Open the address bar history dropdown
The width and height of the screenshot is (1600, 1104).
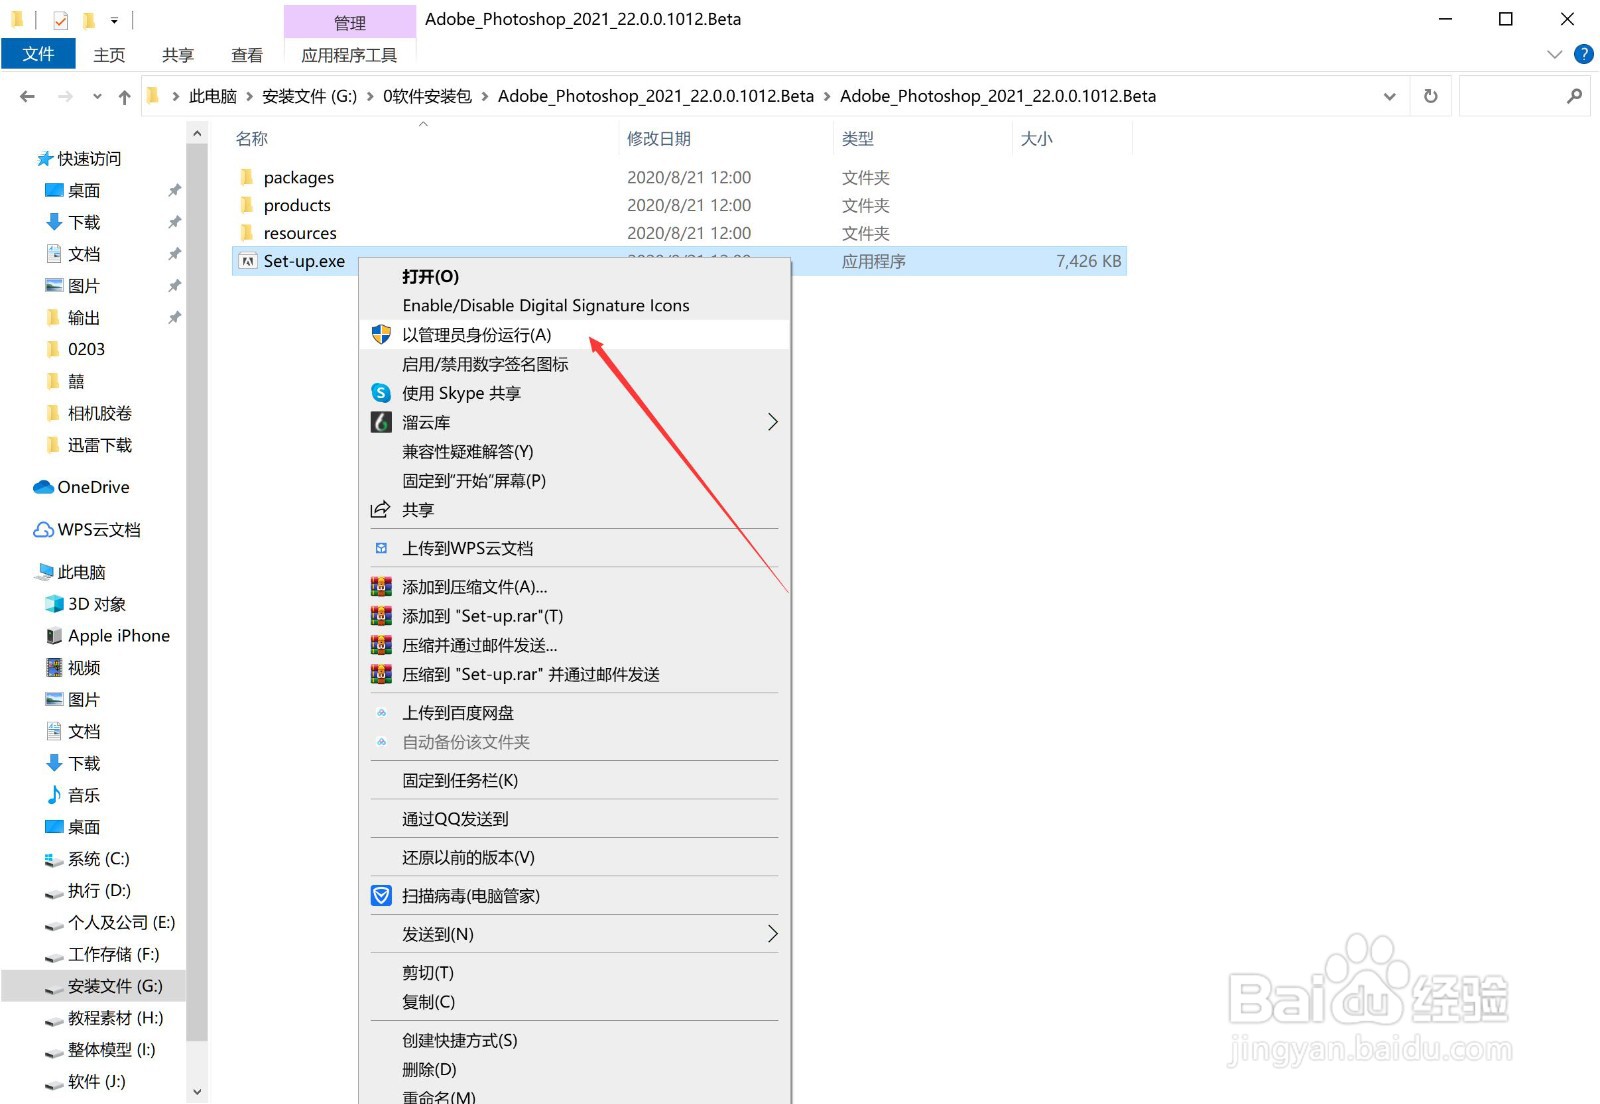coord(1389,96)
